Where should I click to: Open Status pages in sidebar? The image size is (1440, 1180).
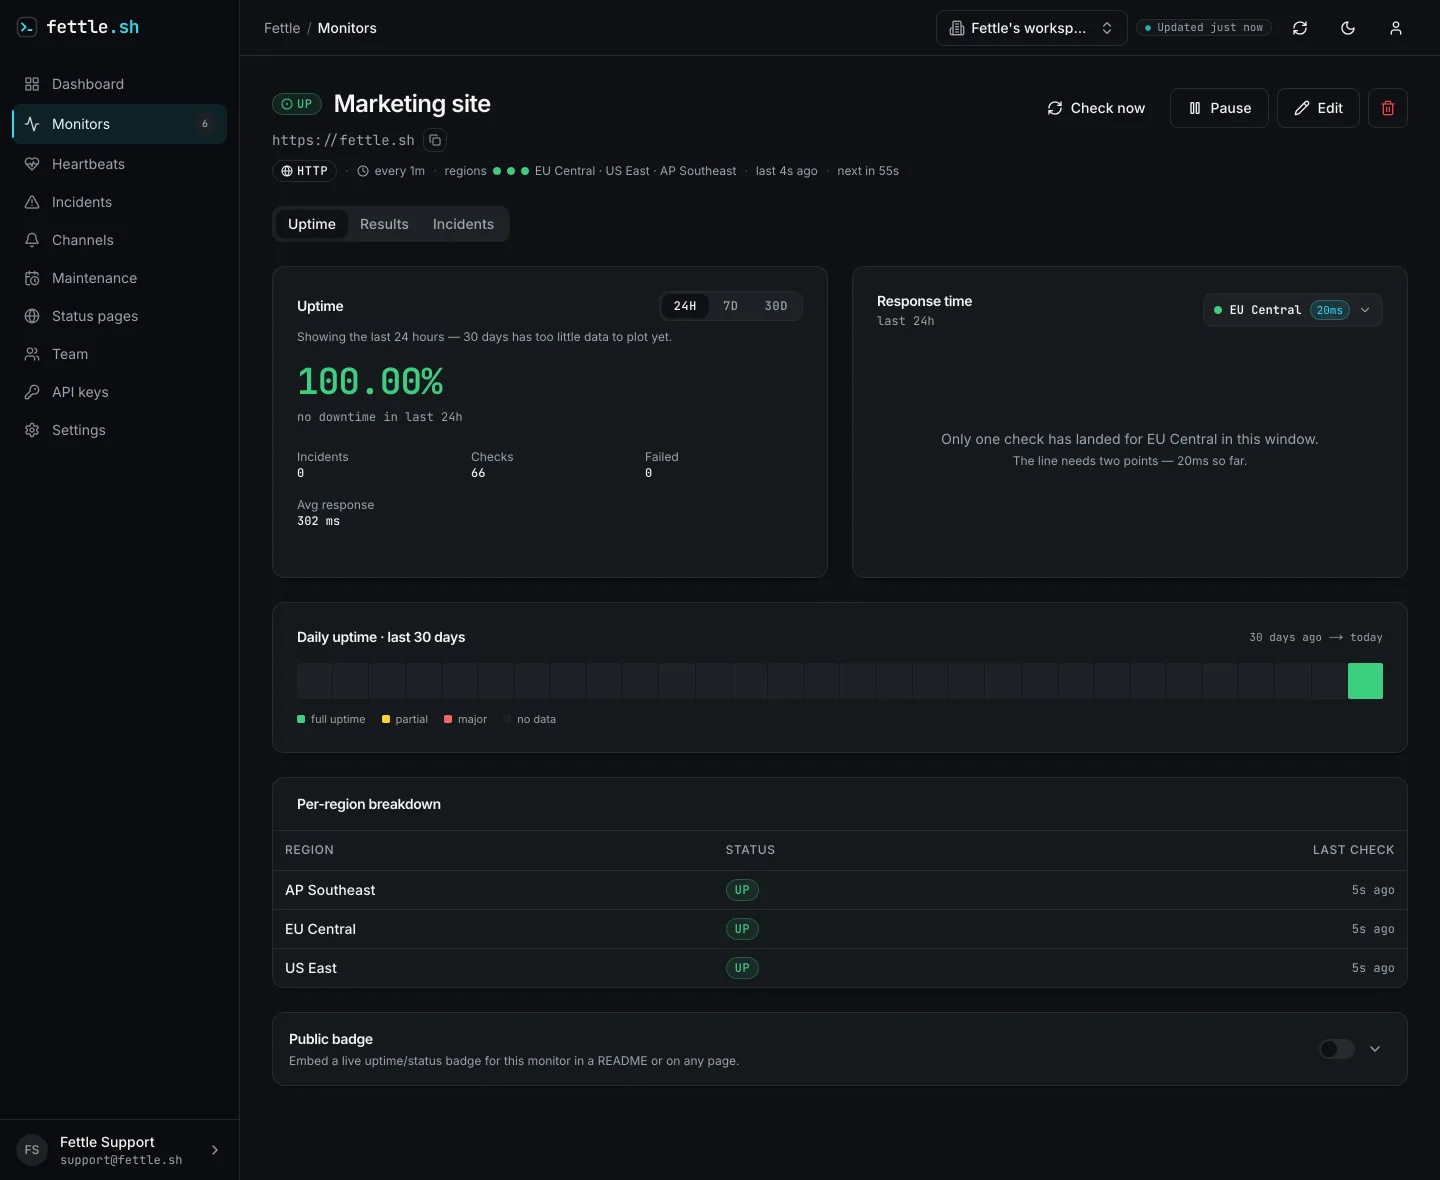(x=119, y=316)
